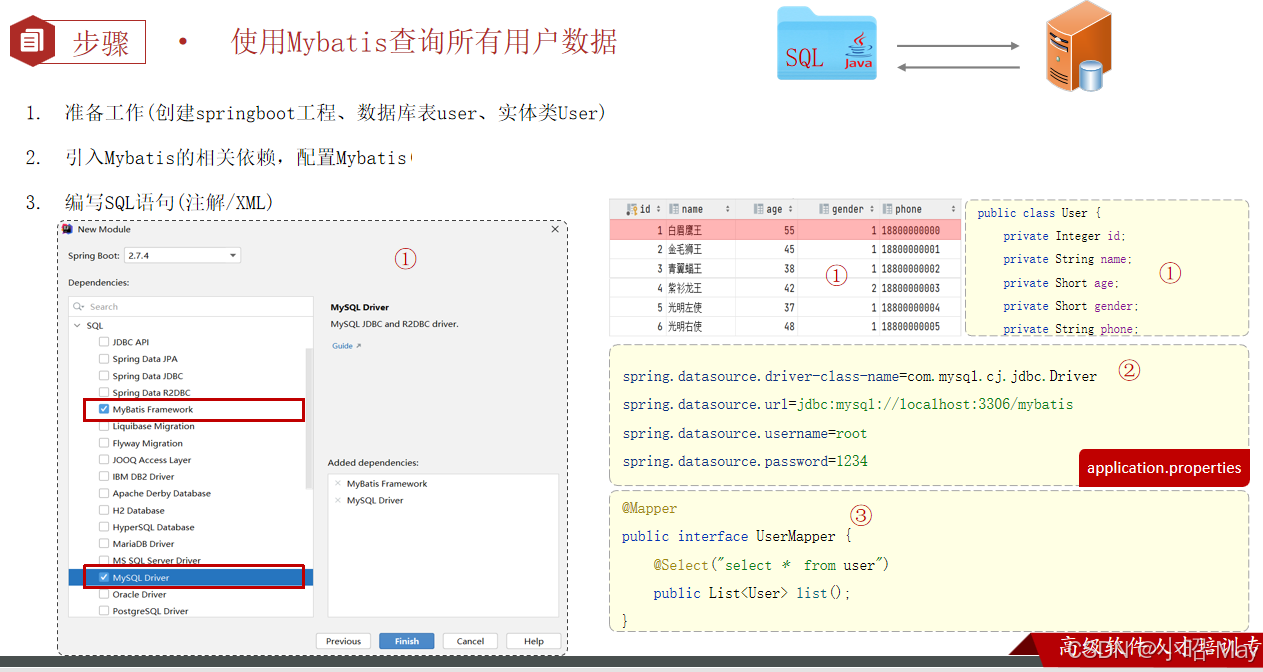This screenshot has width=1263, height=672.
Task: Click the Finish button
Action: pyautogui.click(x=407, y=641)
